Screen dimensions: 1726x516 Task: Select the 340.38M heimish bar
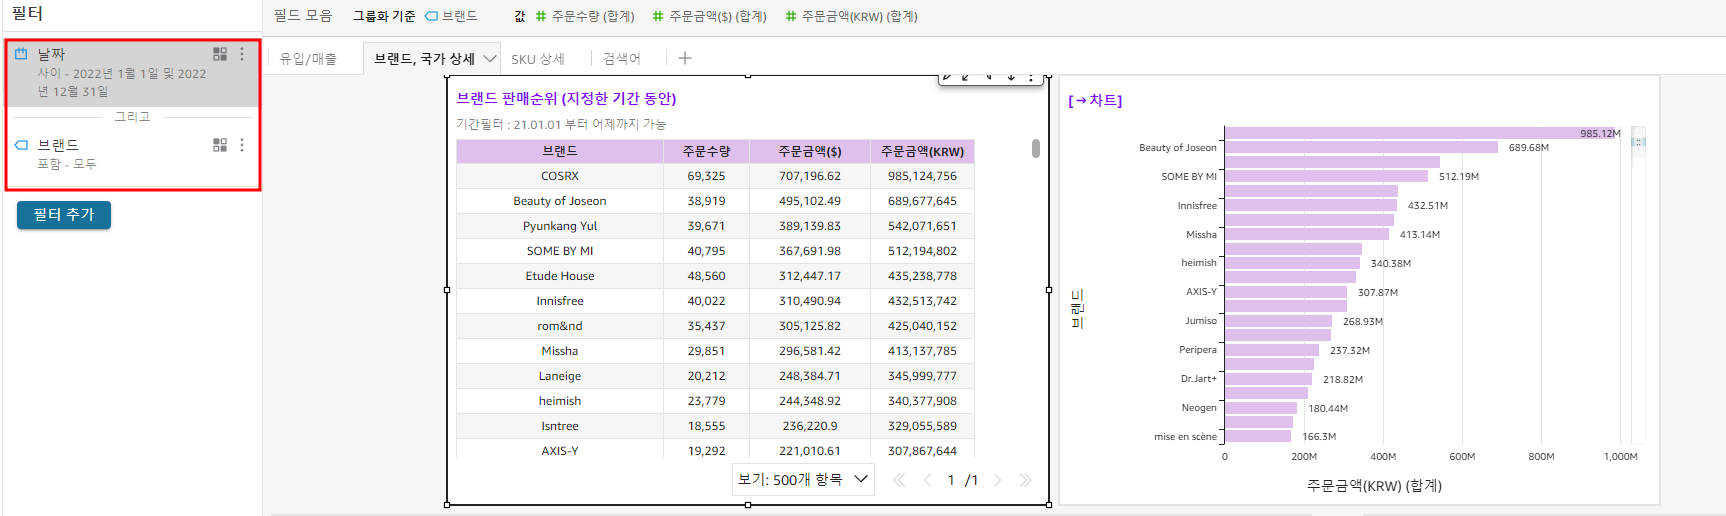1292,263
